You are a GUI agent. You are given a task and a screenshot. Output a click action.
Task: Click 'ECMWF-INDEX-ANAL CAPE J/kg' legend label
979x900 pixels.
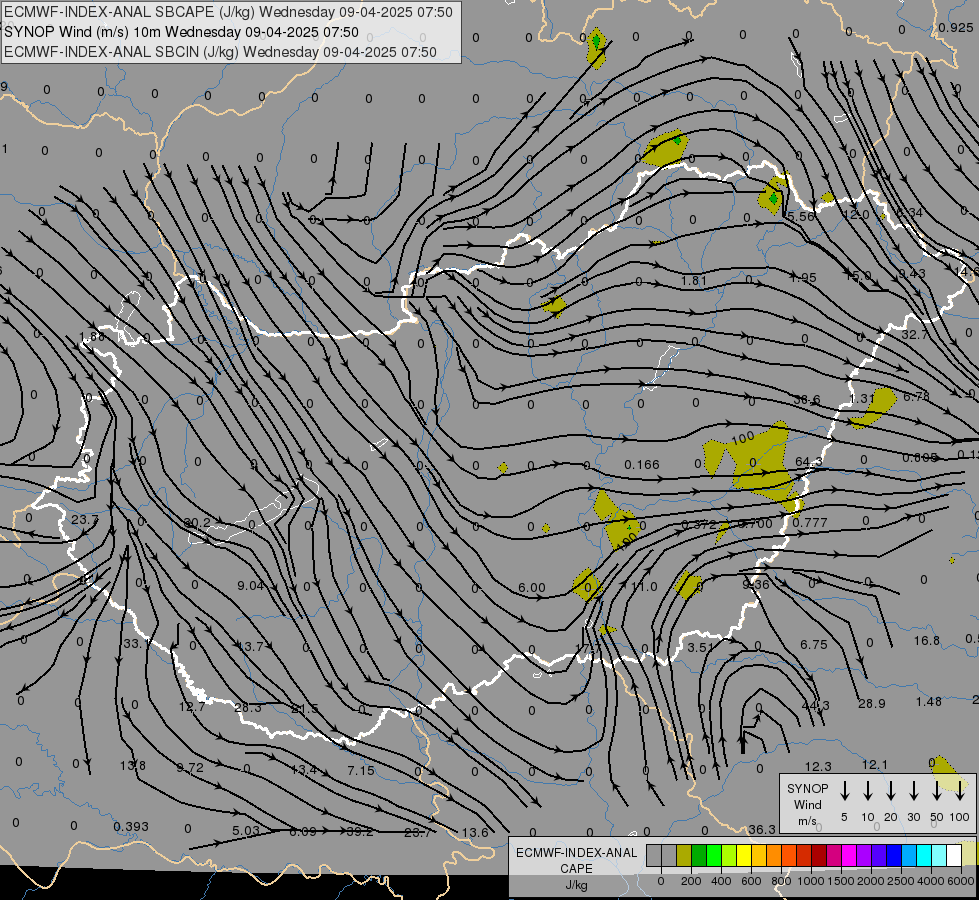[576, 868]
